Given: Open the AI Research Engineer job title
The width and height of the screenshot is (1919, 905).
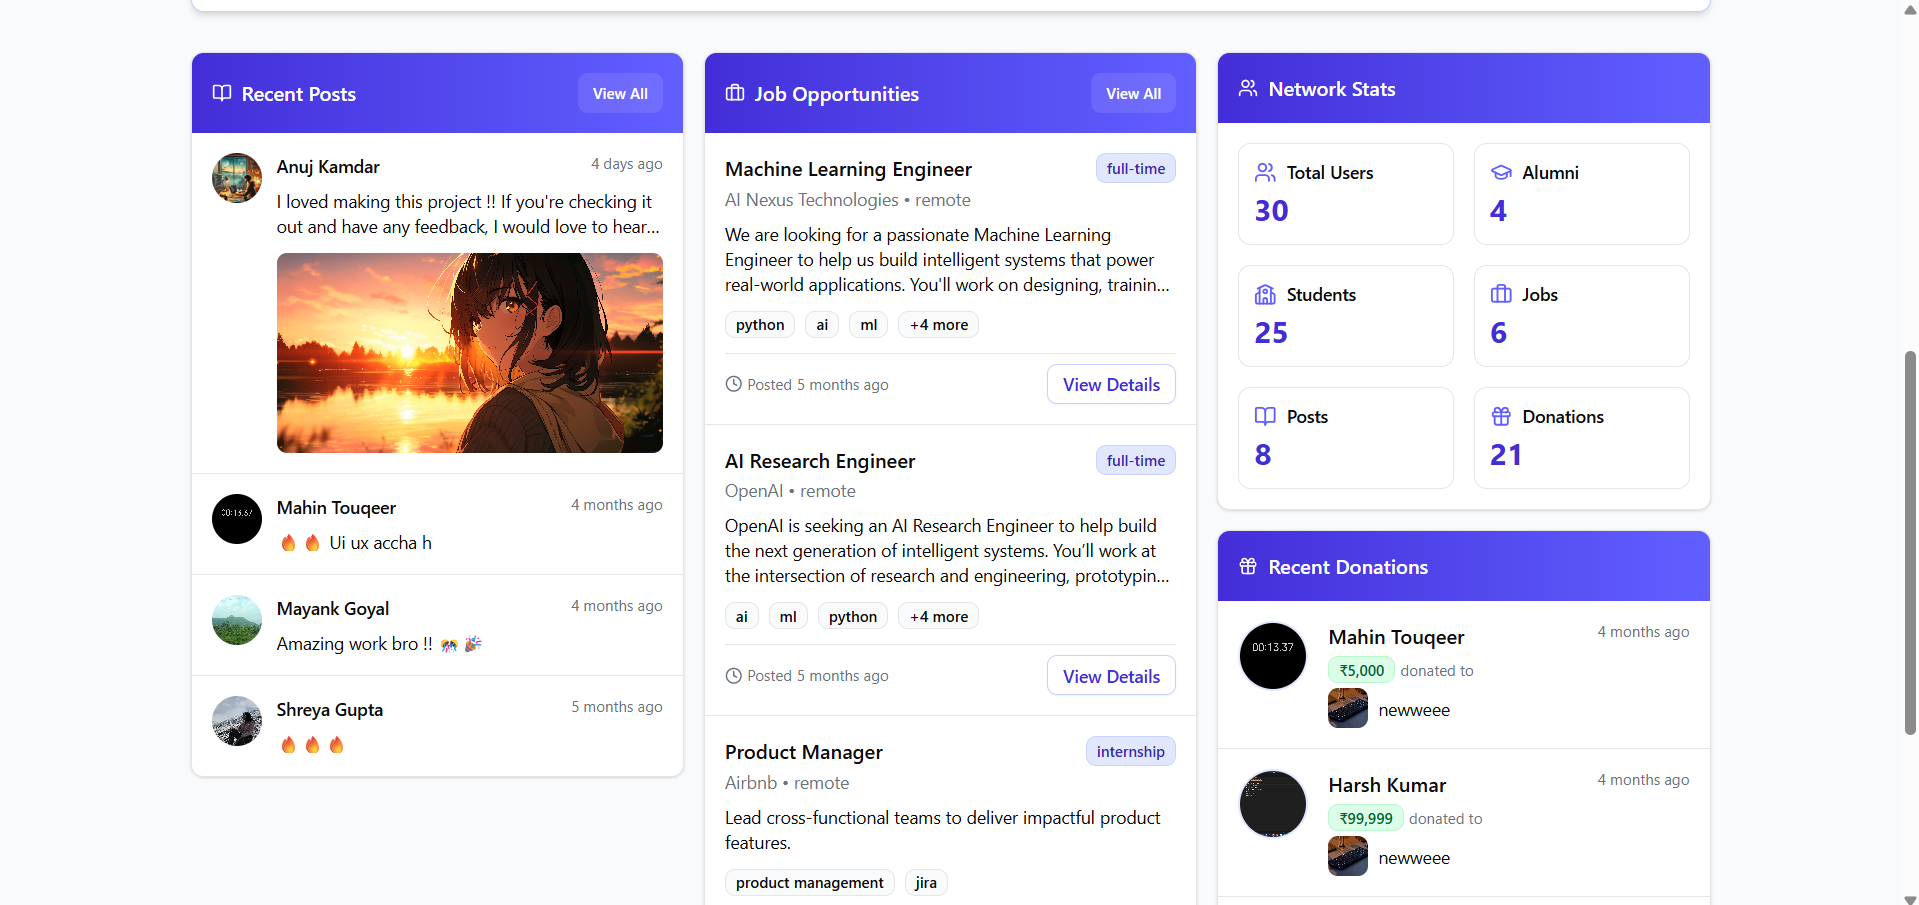Looking at the screenshot, I should (820, 461).
